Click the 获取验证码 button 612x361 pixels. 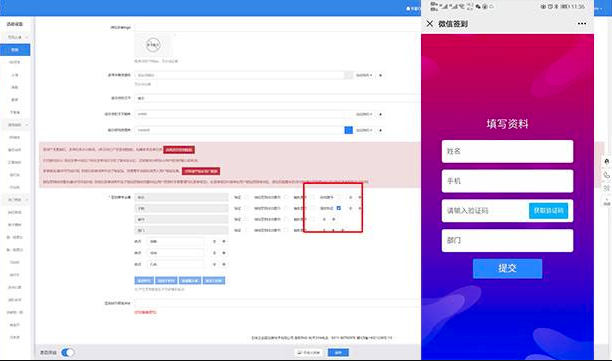click(548, 211)
